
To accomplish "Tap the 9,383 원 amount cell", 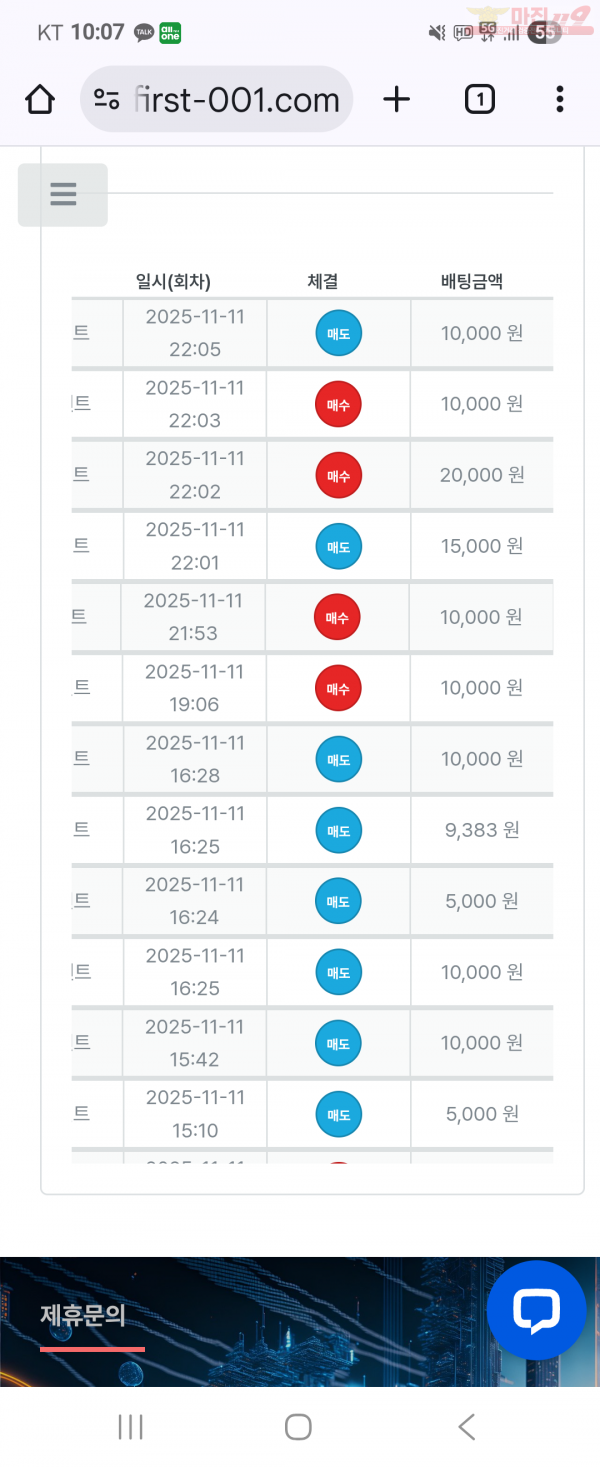I will click(482, 830).
